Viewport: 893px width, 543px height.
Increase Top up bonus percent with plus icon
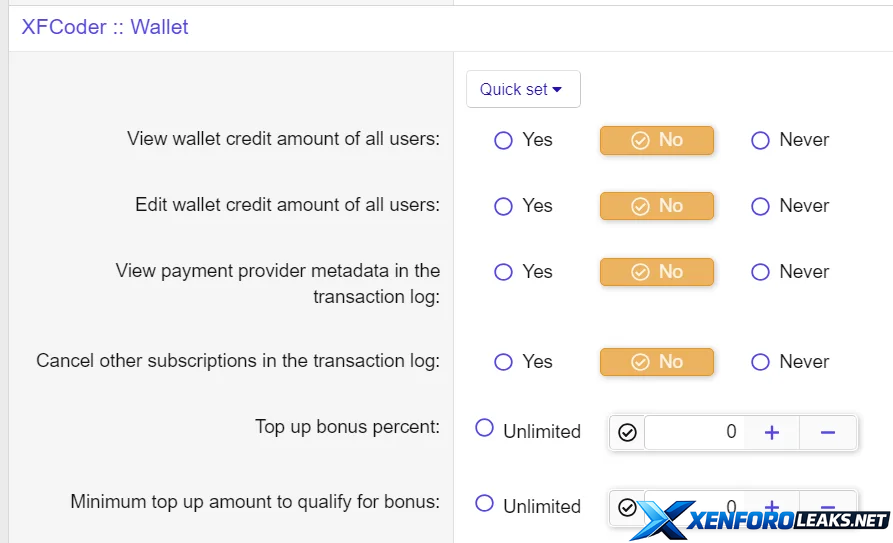(772, 432)
